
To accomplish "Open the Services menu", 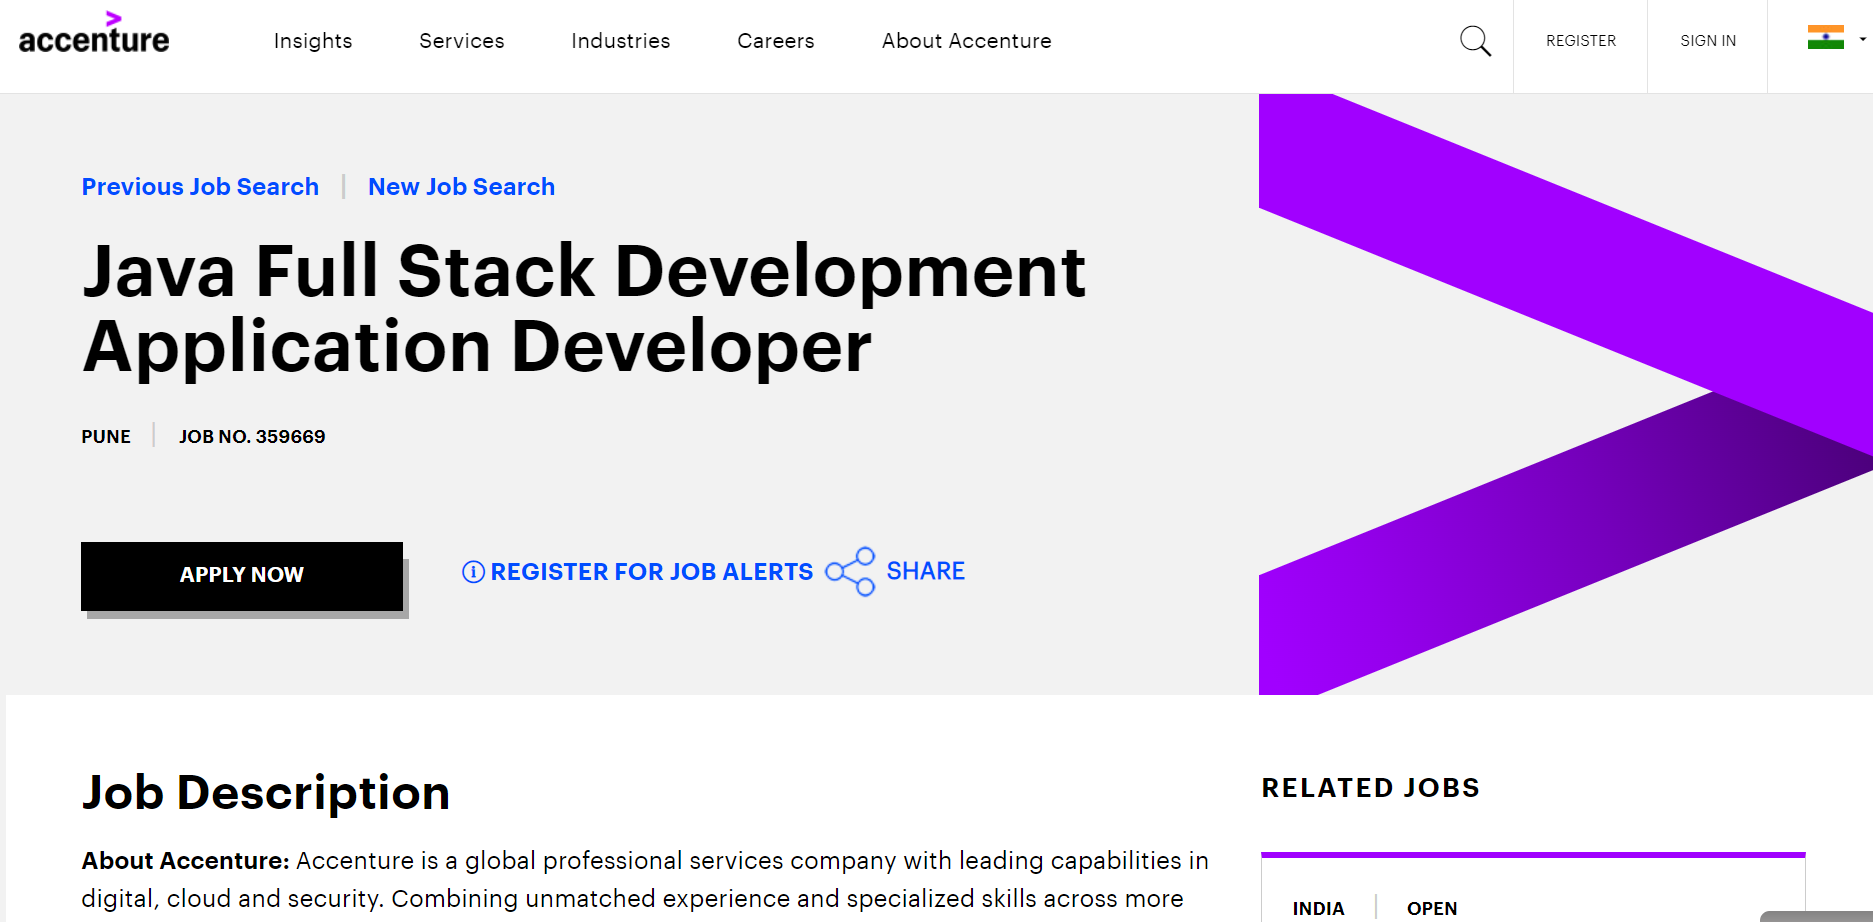I will point(462,41).
